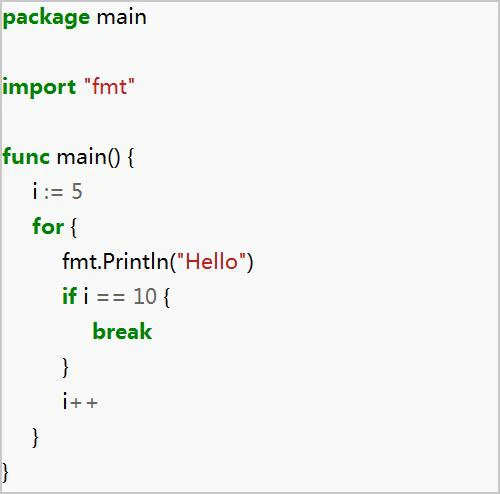Click the opening brace after for
The image size is (500, 494).
[73, 227]
